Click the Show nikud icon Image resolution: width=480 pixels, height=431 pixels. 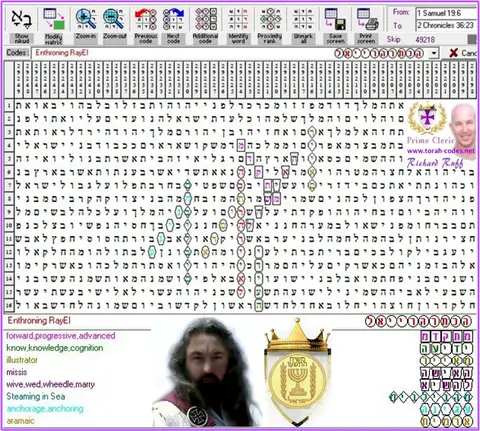[22, 19]
